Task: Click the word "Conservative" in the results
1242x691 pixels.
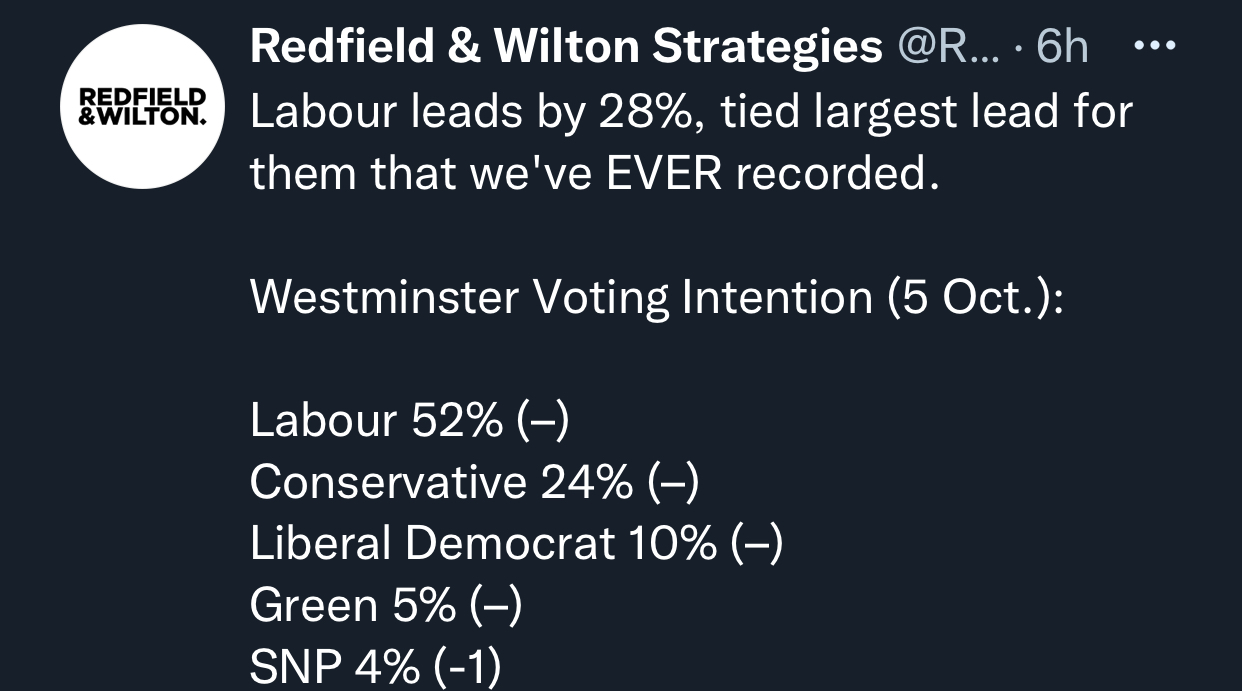Action: coord(388,483)
